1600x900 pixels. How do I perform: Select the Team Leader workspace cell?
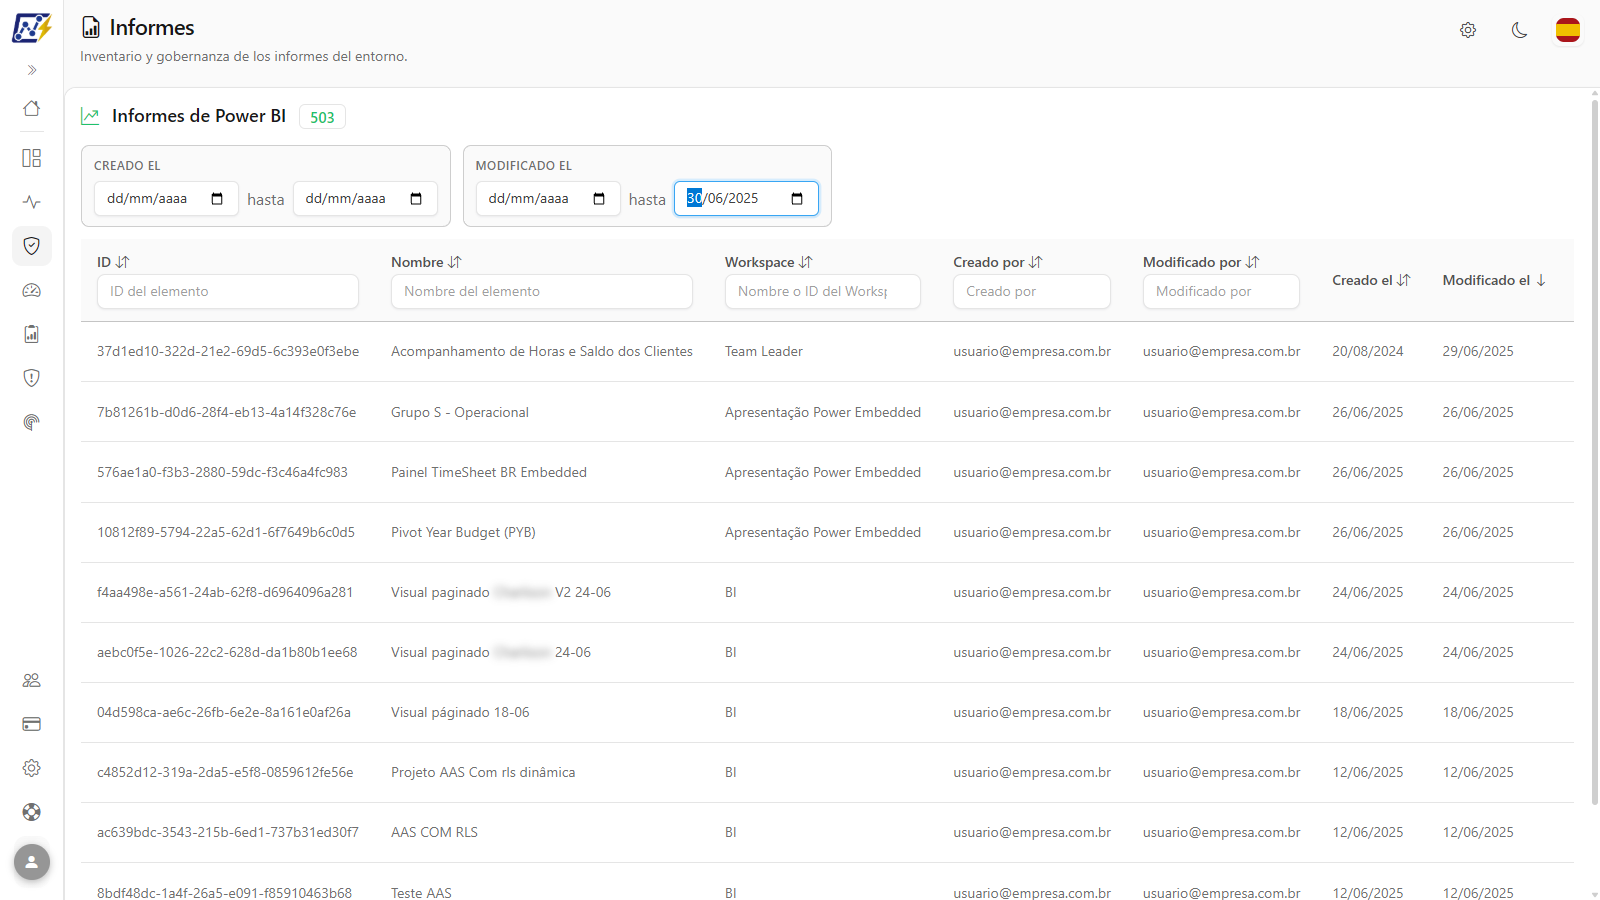click(764, 351)
